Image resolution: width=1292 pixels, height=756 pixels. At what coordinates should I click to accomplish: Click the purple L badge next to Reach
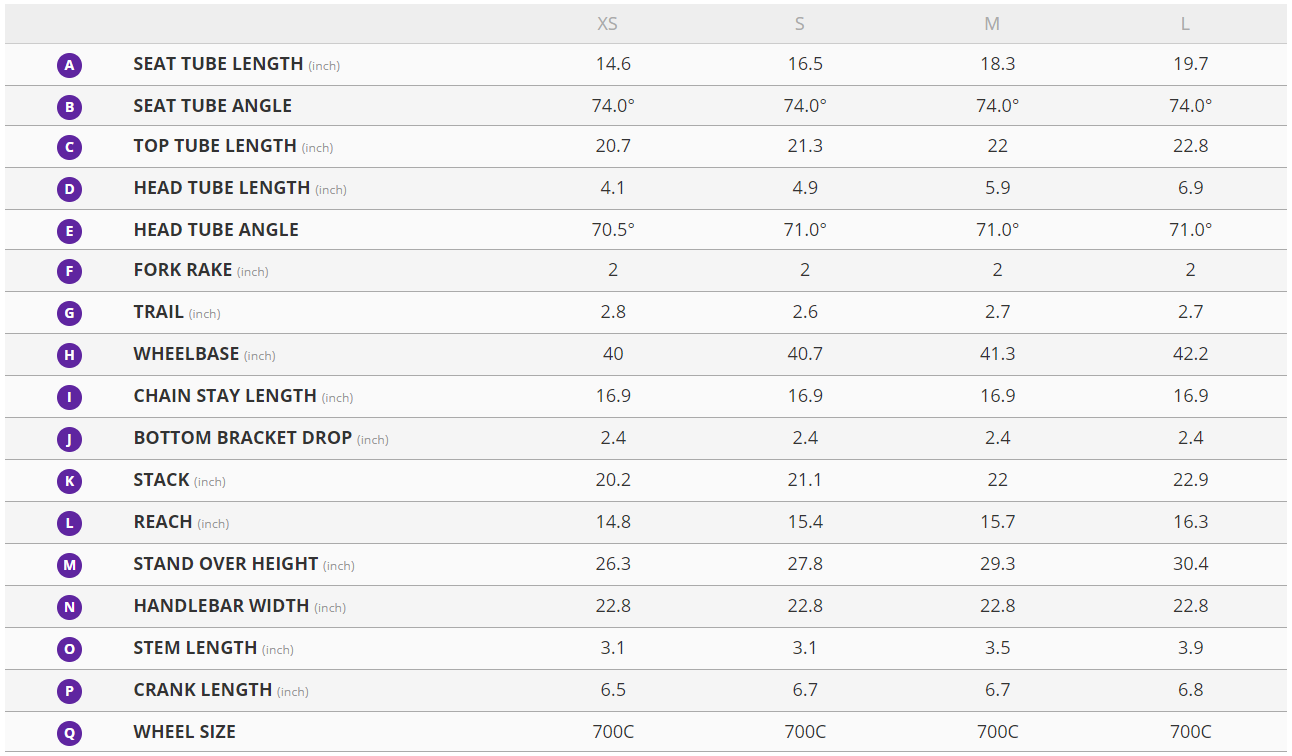[69, 523]
